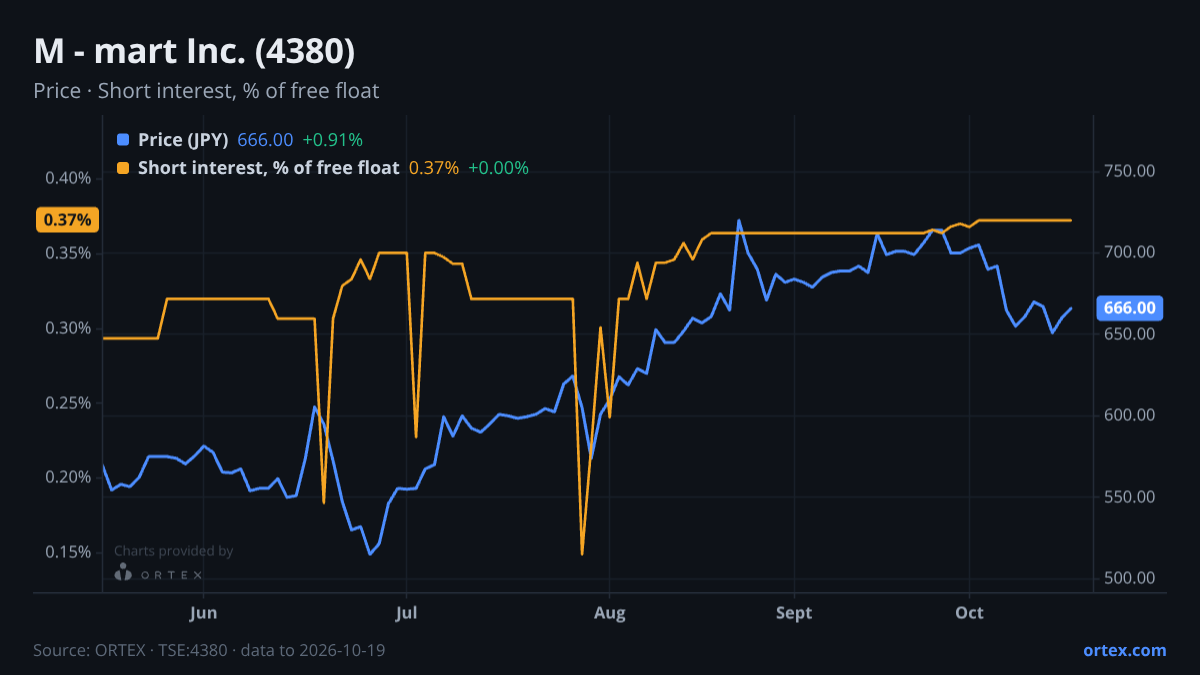Click the 600.00 right axis label
The height and width of the screenshot is (675, 1200).
coord(1131,415)
